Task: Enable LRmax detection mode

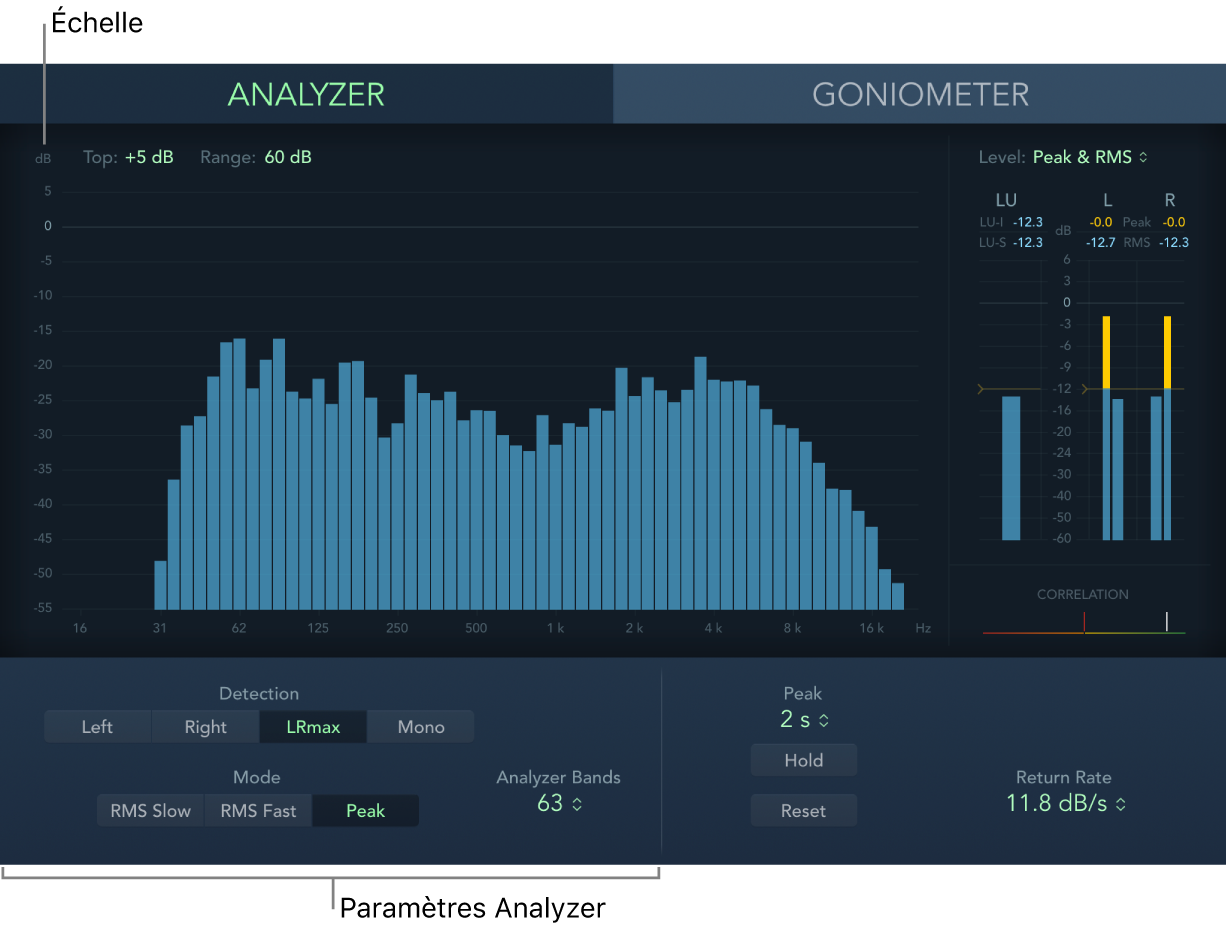Action: click(312, 726)
